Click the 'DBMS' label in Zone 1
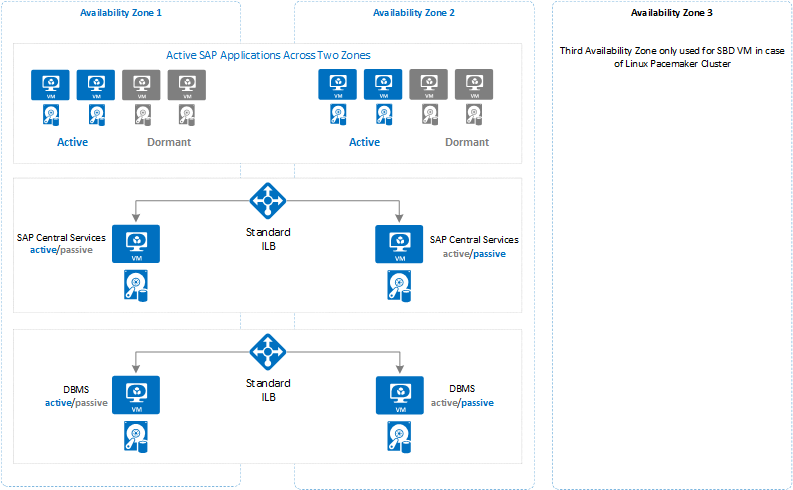The height and width of the screenshot is (490, 793). [x=76, y=390]
